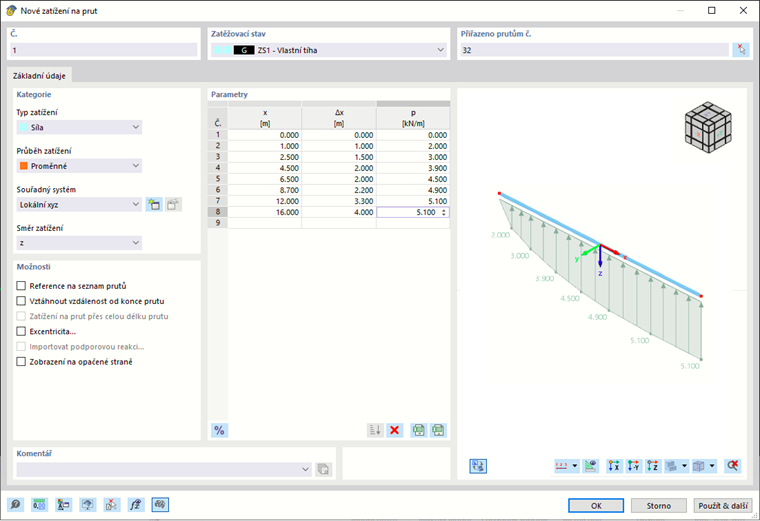The image size is (760, 521).
Task: Select the x cell 1.000 in row 2
Action: coord(265,146)
